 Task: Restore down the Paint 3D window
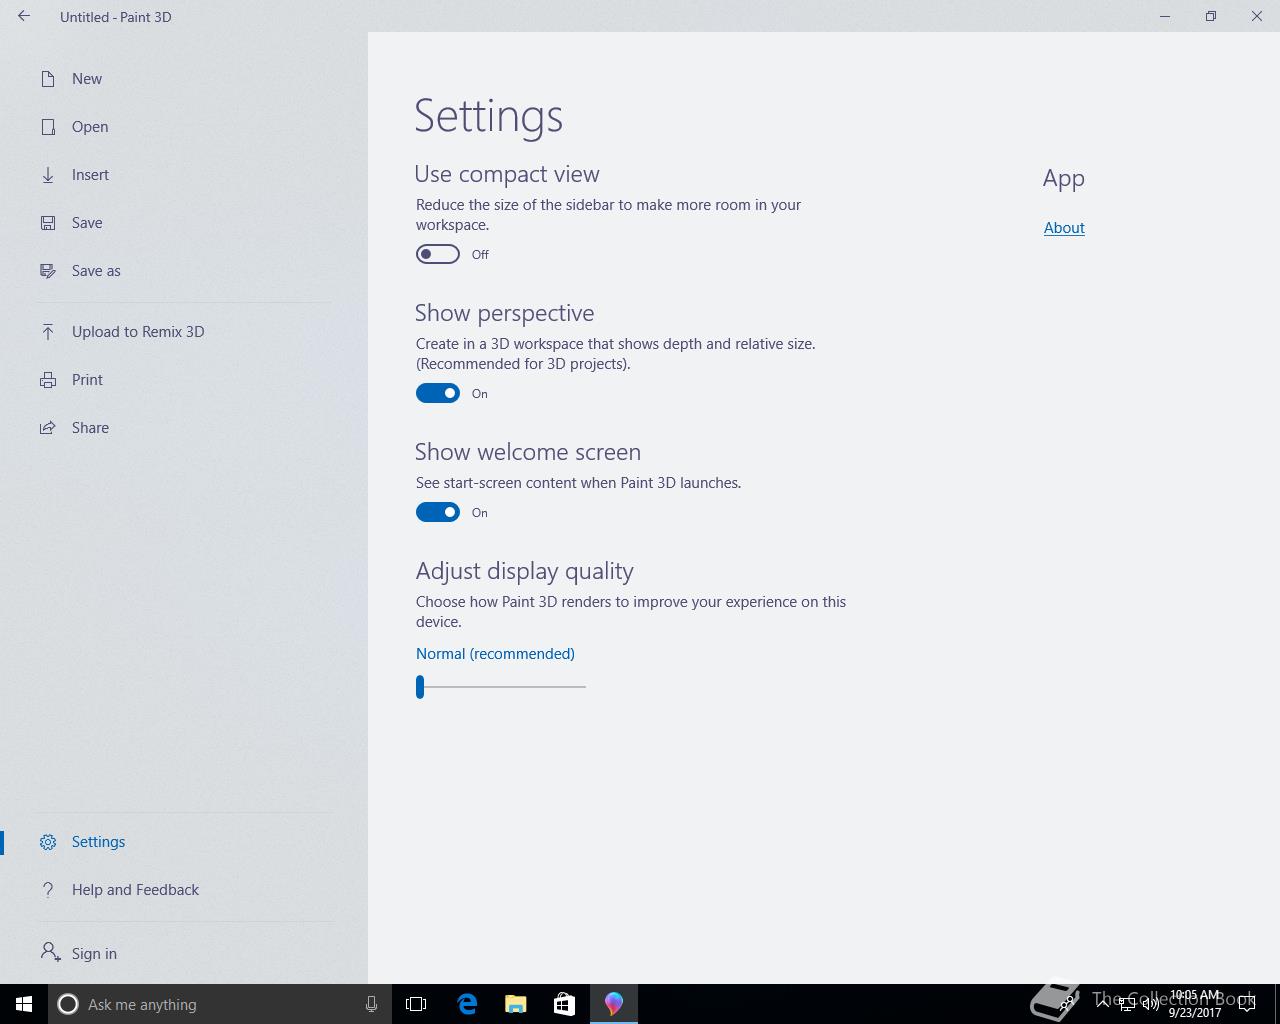[1211, 16]
